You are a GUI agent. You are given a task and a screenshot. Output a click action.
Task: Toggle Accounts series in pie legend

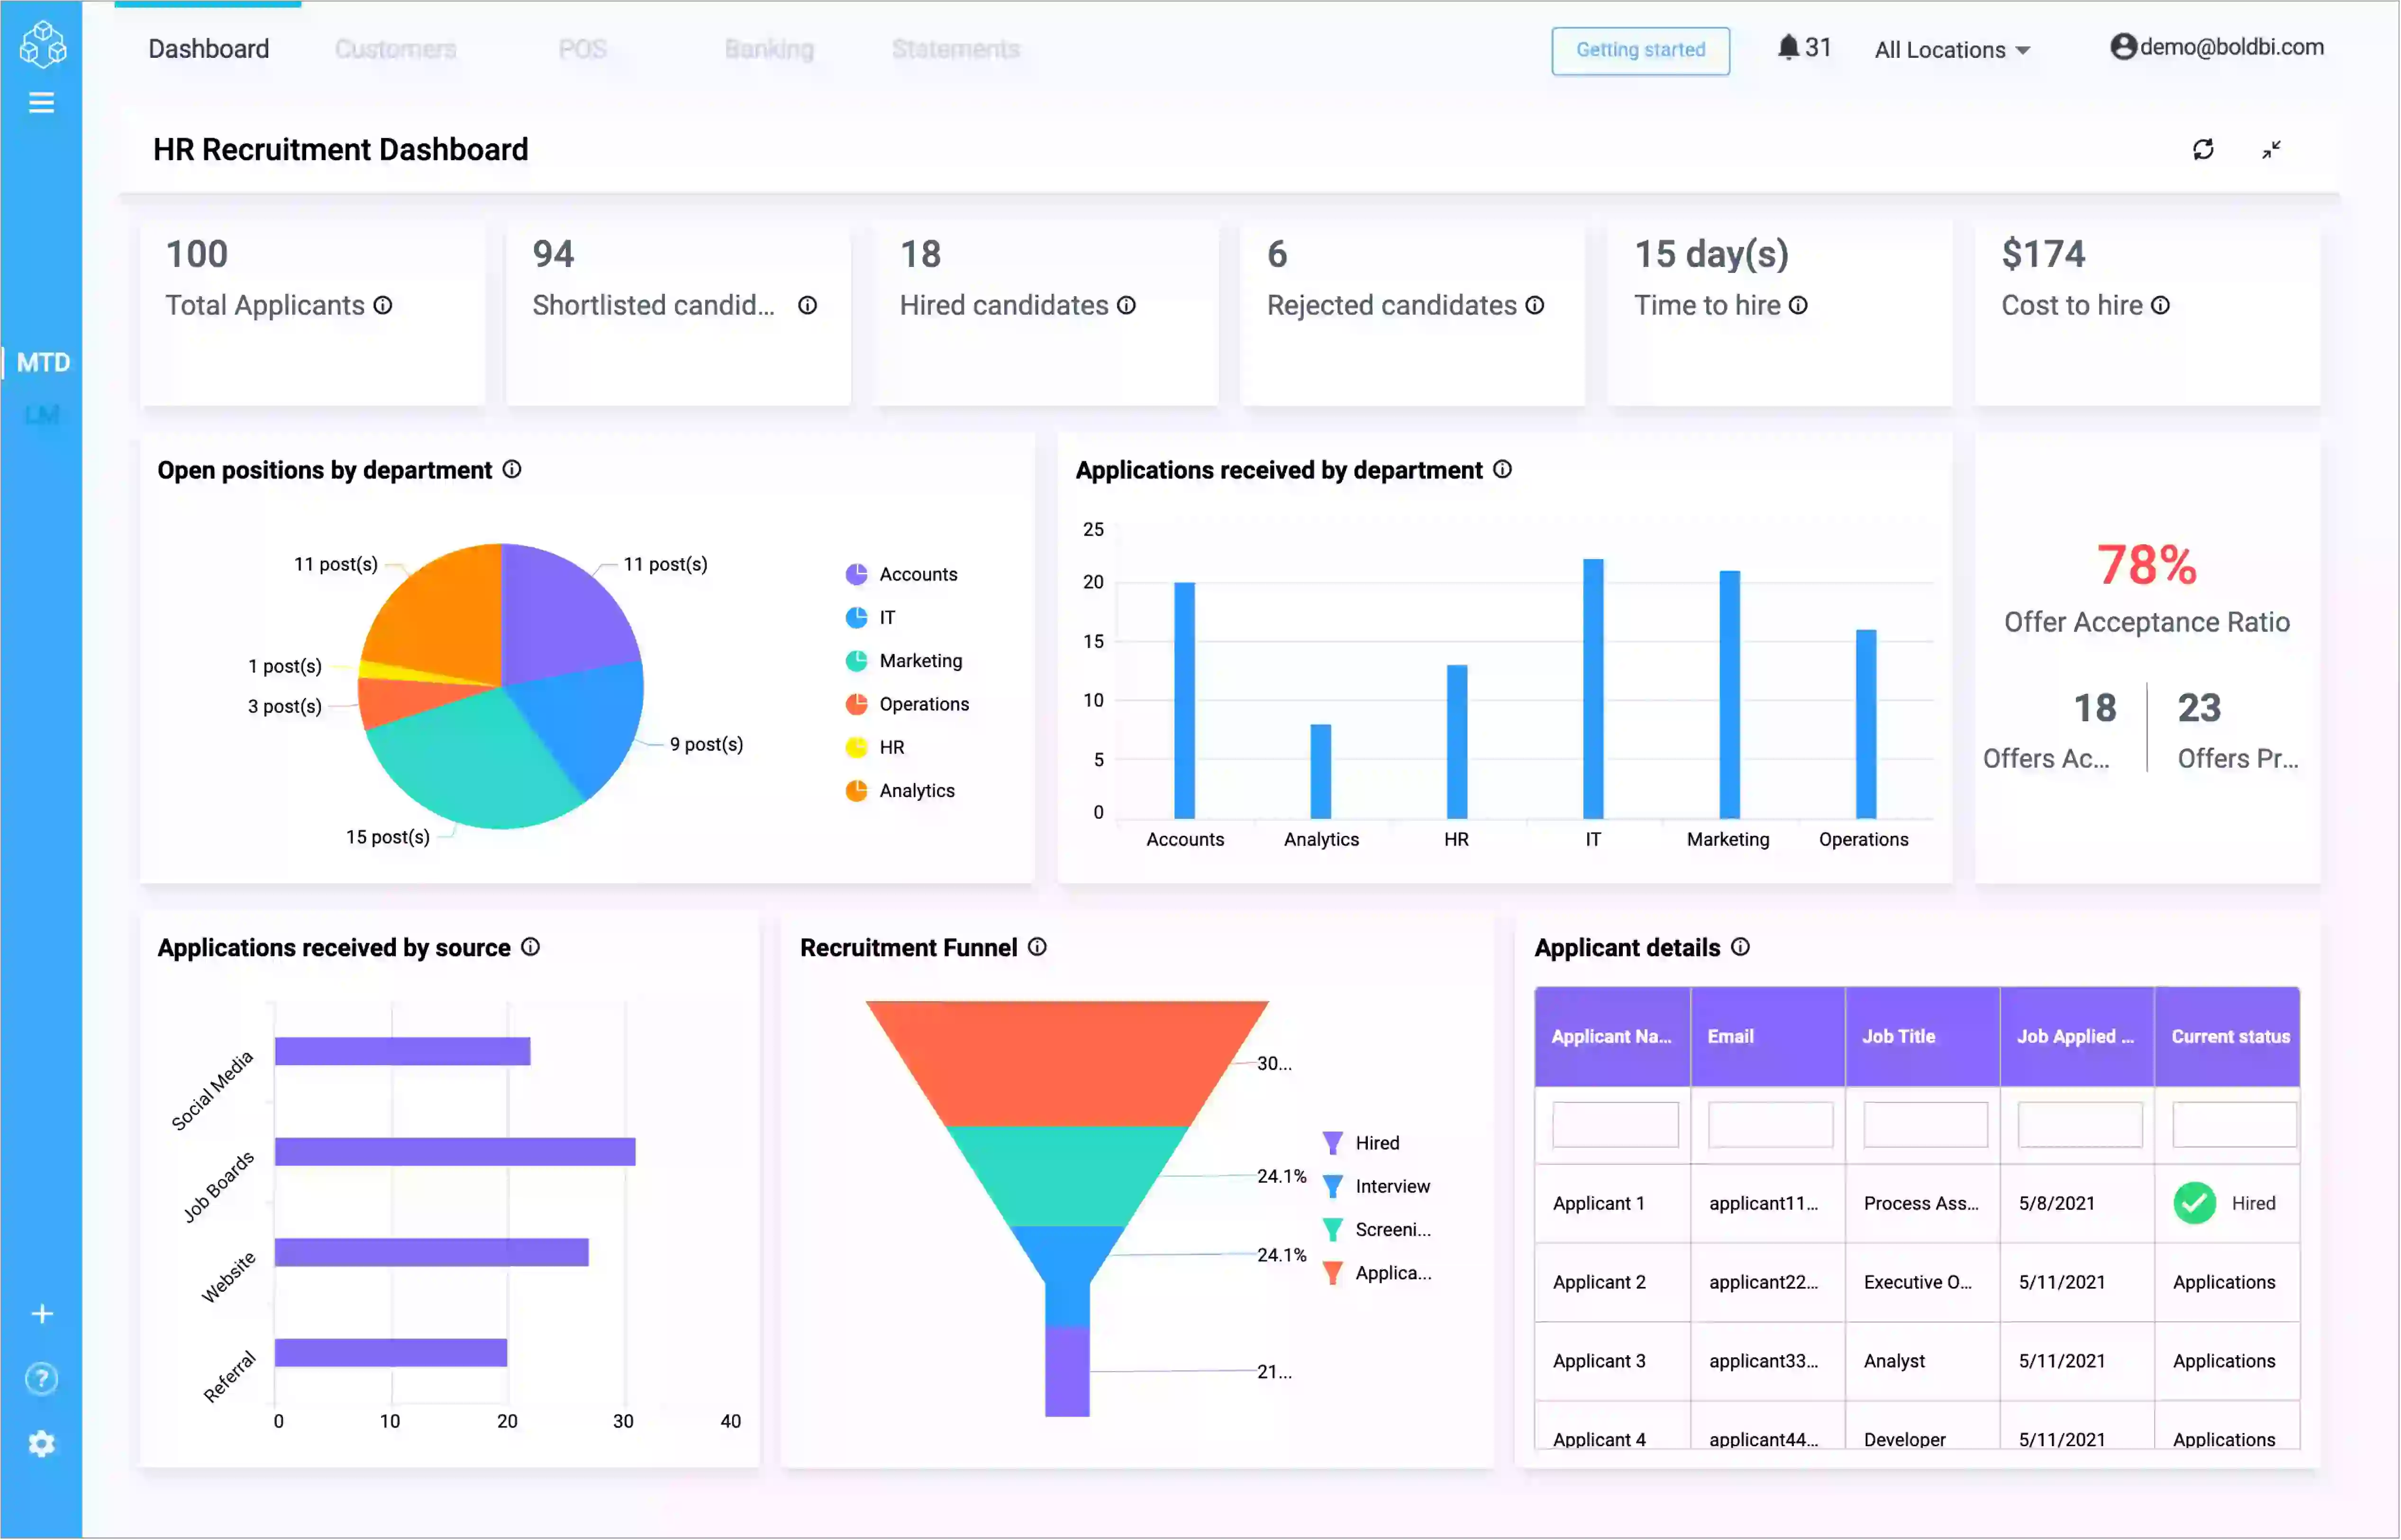[x=902, y=575]
